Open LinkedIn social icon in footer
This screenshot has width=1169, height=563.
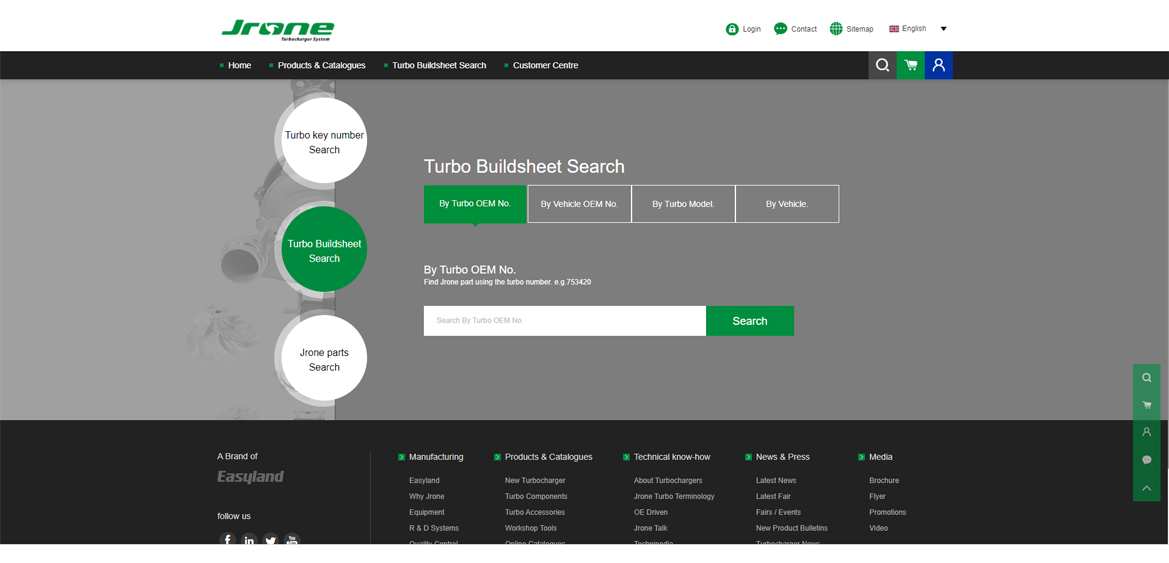click(x=249, y=539)
